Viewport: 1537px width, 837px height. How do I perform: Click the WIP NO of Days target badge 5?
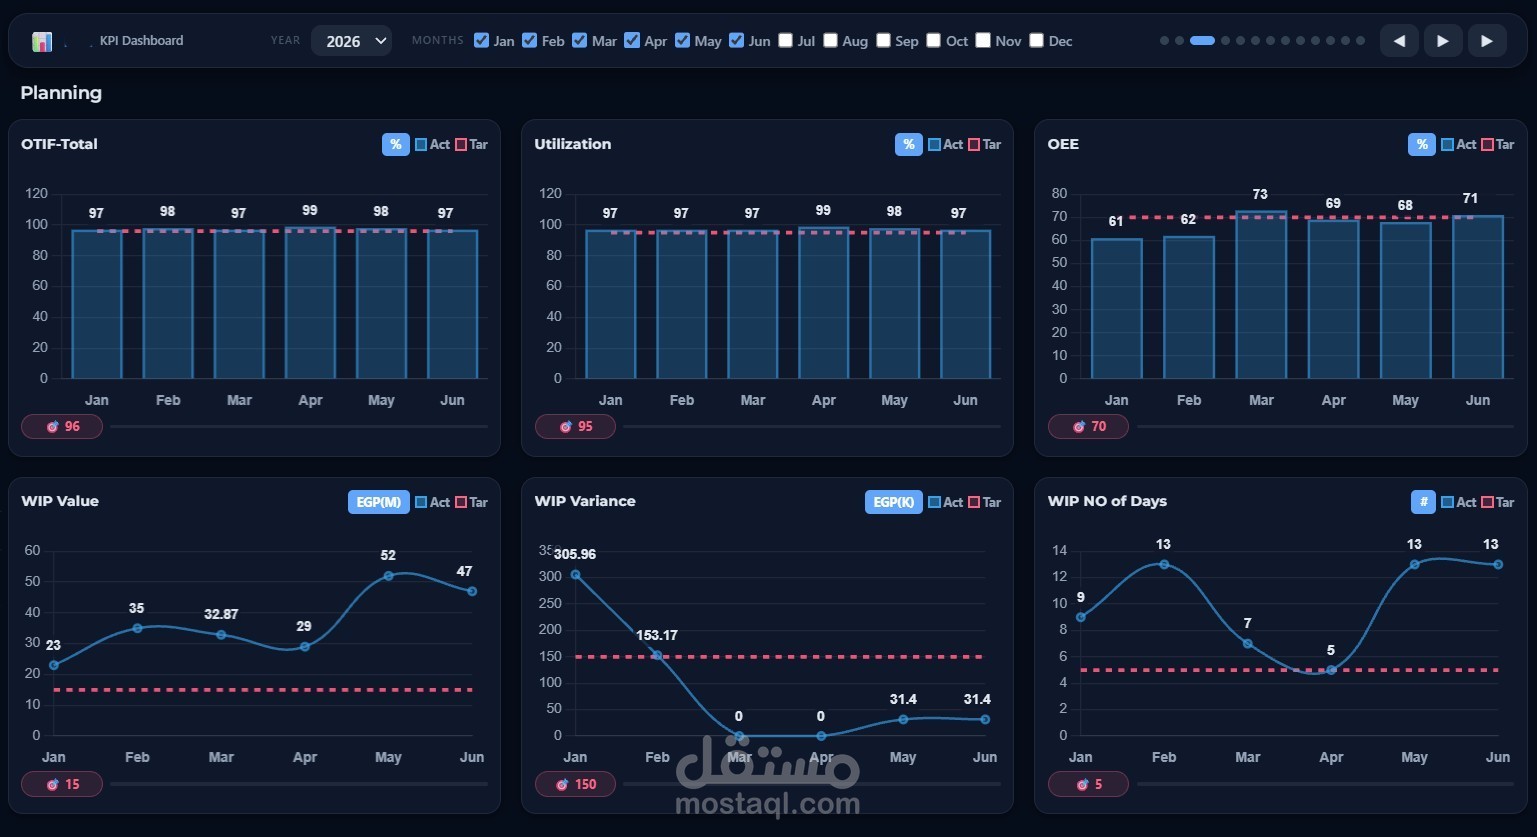point(1088,785)
